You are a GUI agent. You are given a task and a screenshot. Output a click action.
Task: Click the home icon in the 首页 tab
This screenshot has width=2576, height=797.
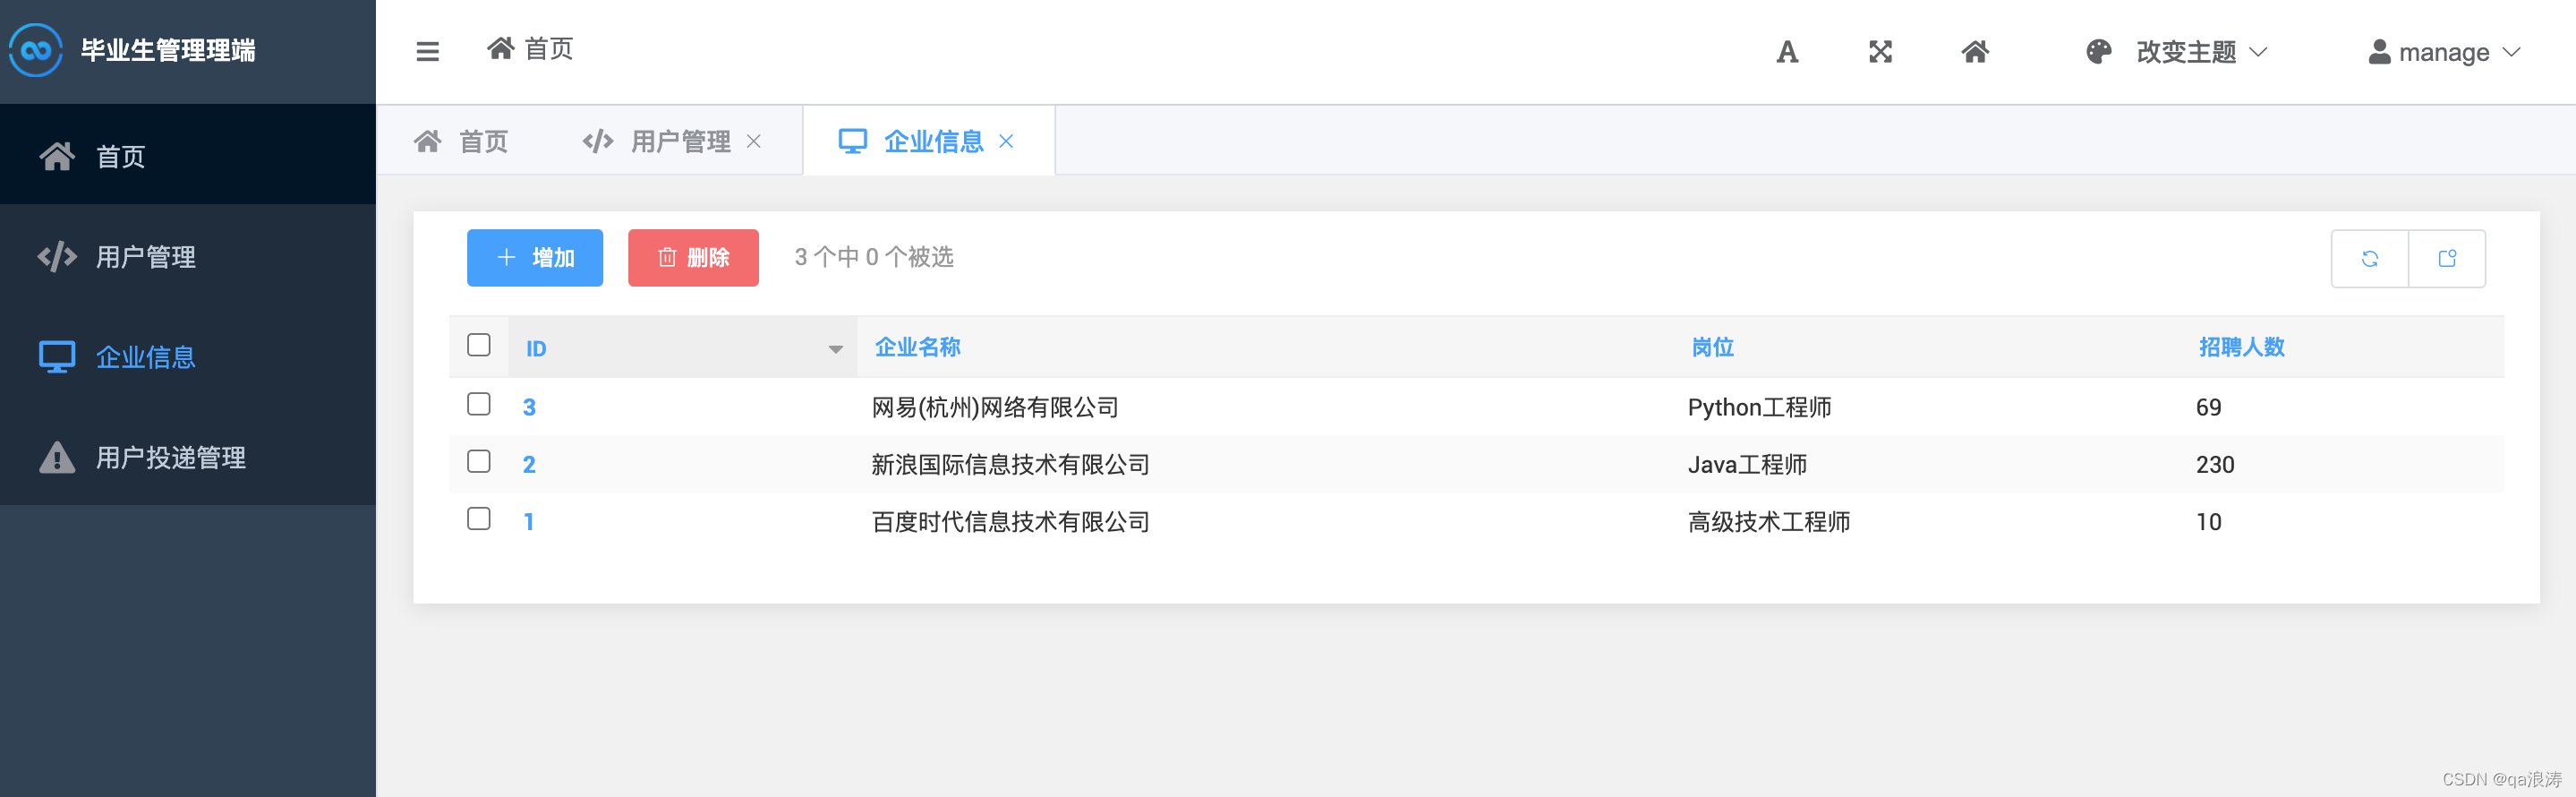[x=428, y=141]
